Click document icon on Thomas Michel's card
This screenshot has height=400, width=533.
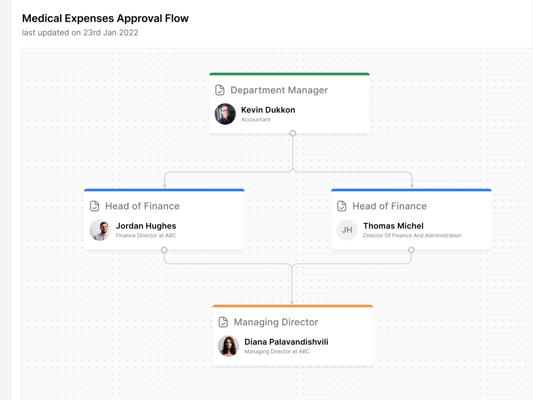click(x=342, y=206)
